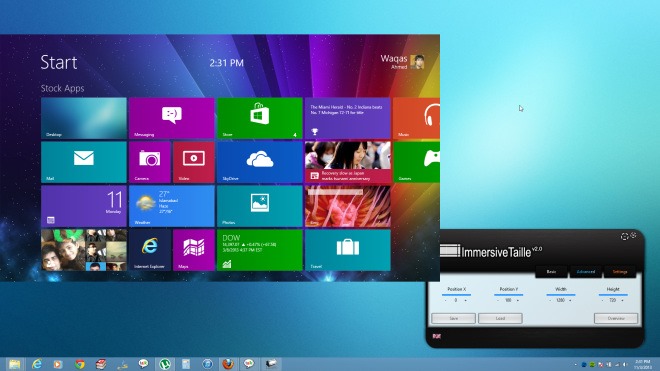Click the volume icon in system tray
This screenshot has height=371, width=660.
625,364
